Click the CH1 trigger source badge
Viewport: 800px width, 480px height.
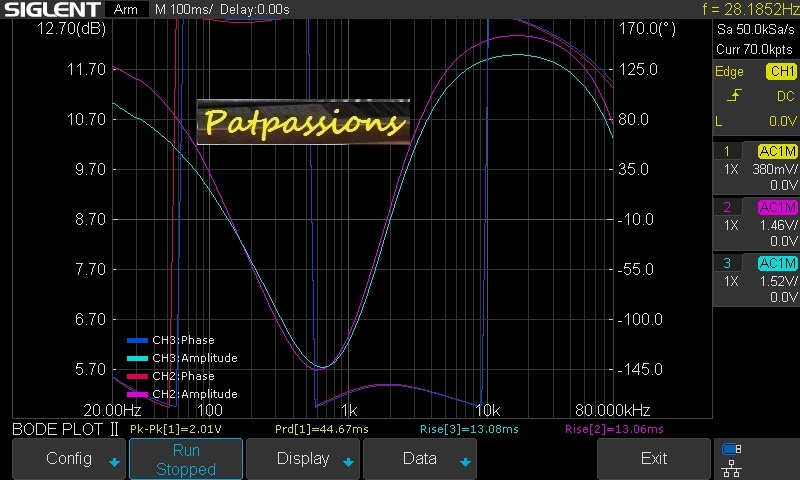[x=780, y=72]
